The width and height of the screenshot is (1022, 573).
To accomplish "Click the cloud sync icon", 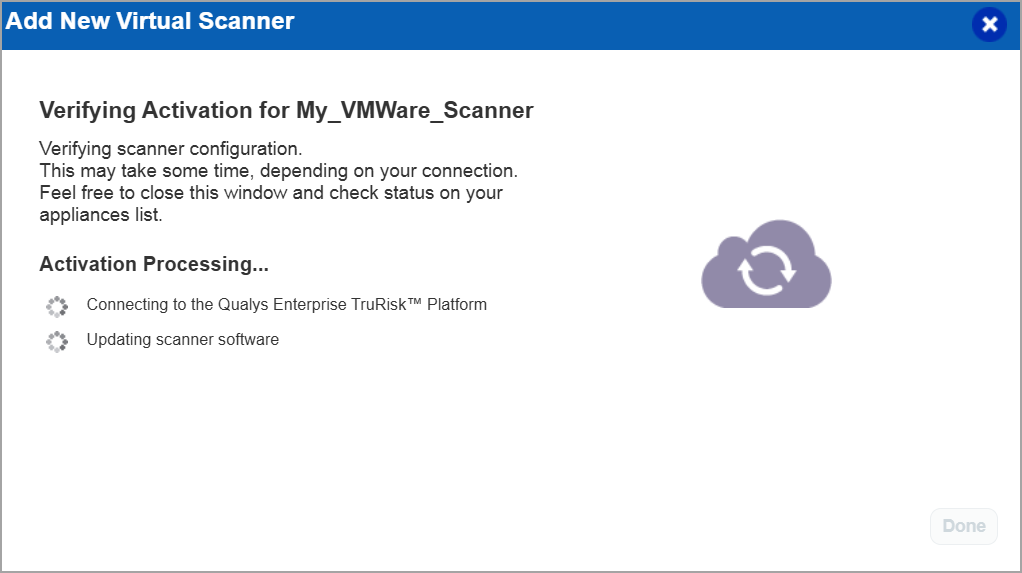I will pos(766,266).
